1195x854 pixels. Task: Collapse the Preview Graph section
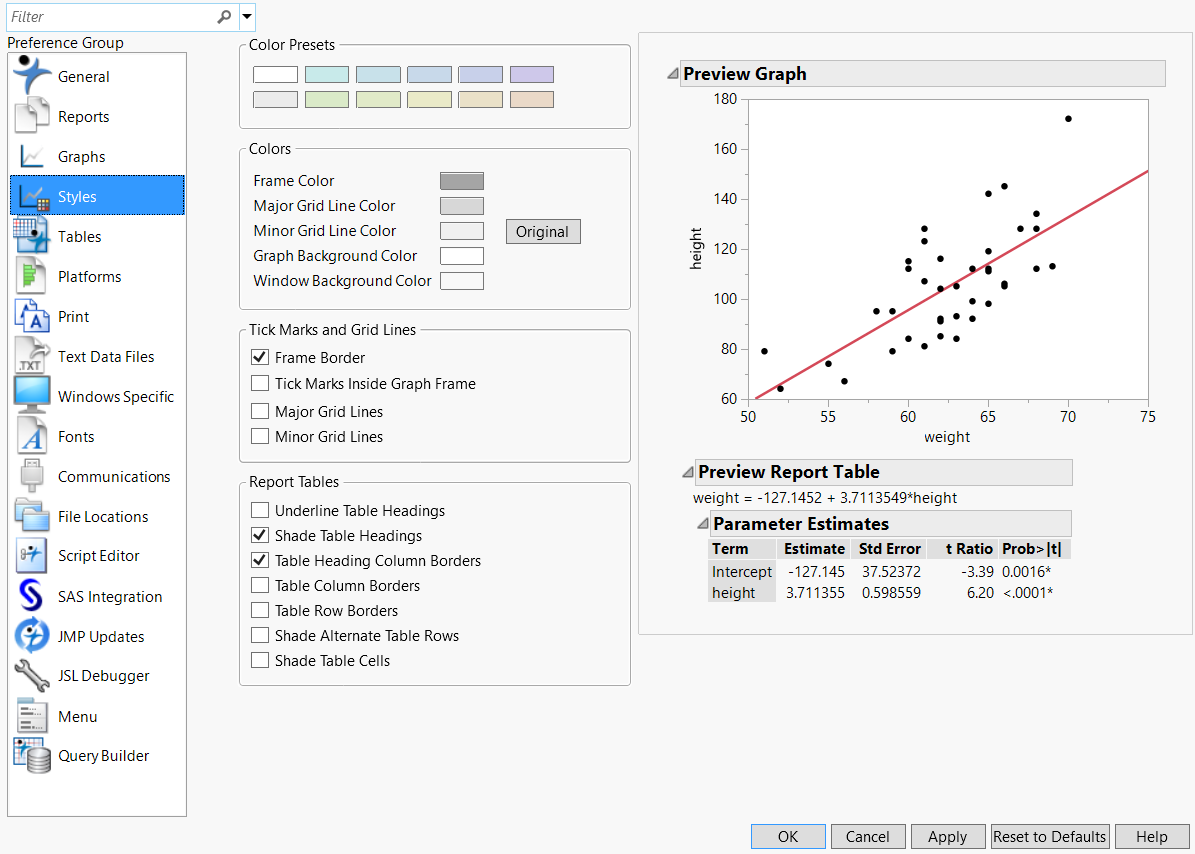click(672, 73)
